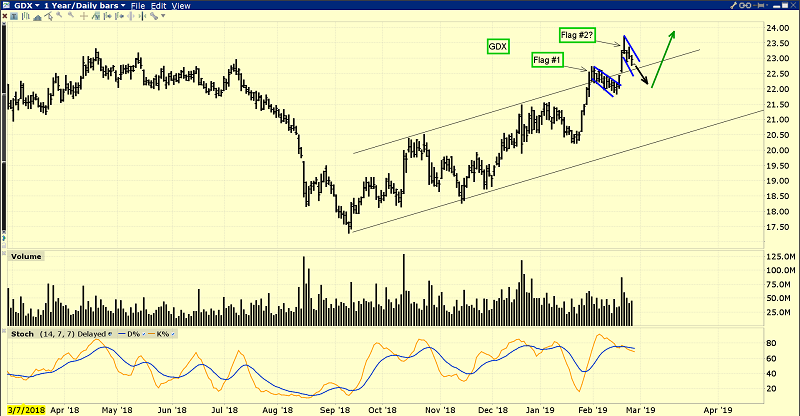Toggle the K% line checkbox
The image size is (800, 416).
click(173, 334)
